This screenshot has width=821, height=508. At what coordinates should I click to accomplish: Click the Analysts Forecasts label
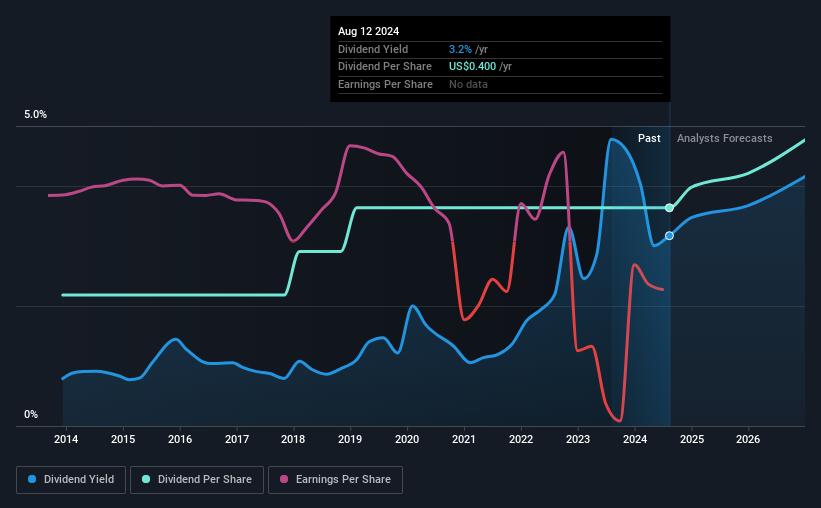point(725,138)
